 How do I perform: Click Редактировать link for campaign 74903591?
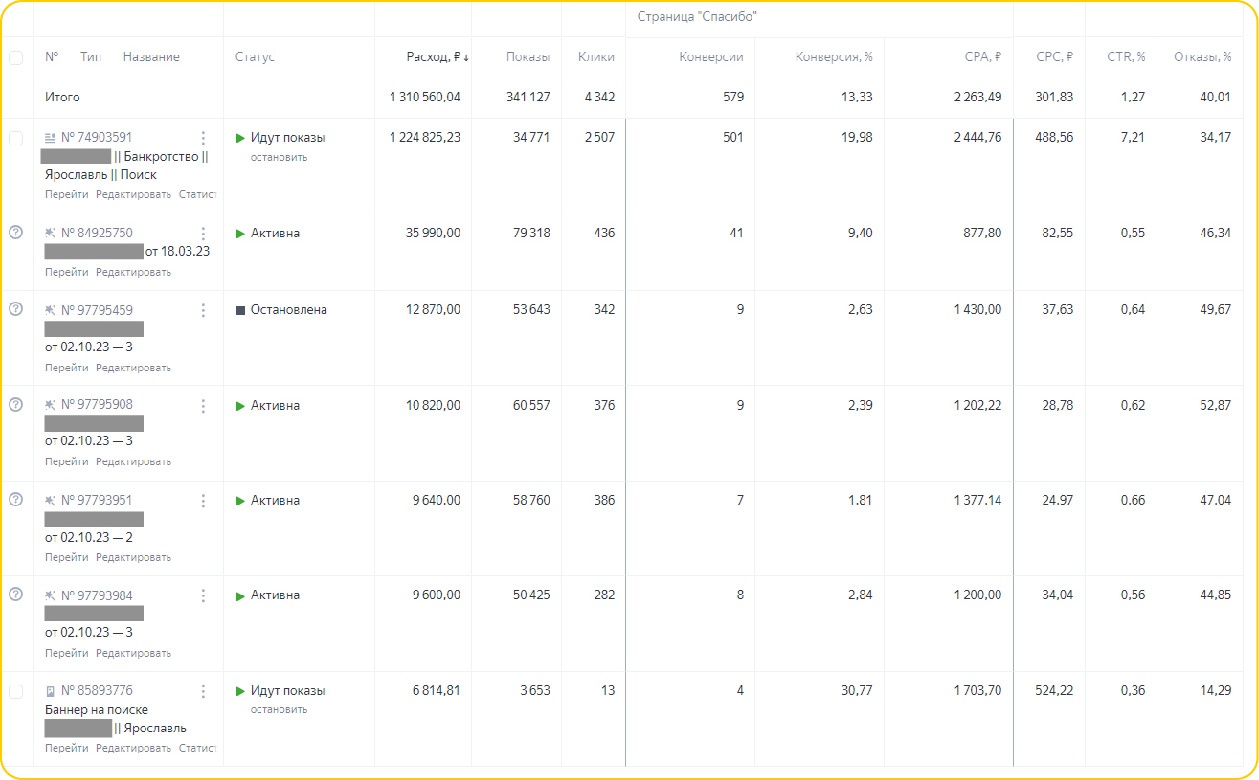(134, 194)
